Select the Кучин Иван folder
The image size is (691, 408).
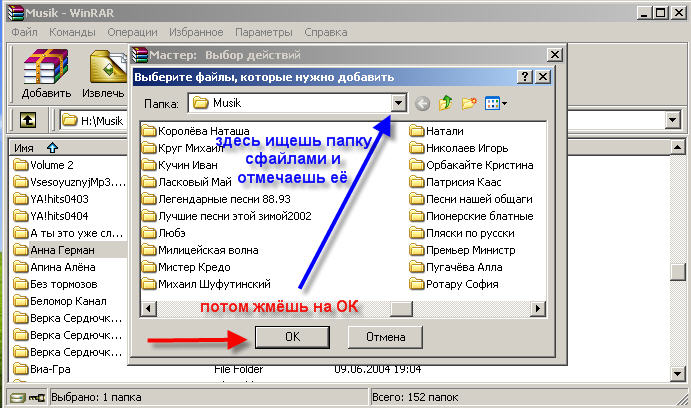[180, 165]
